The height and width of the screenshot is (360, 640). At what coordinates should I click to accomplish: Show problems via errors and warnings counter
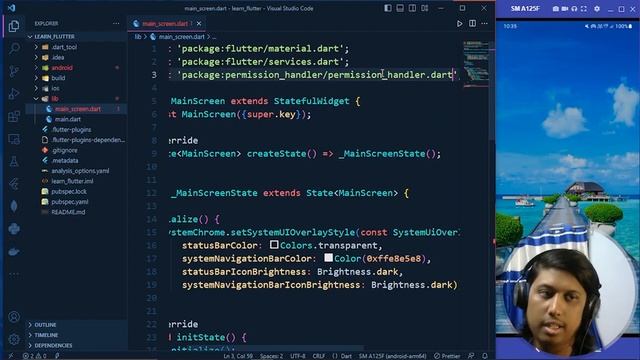pyautogui.click(x=35, y=356)
